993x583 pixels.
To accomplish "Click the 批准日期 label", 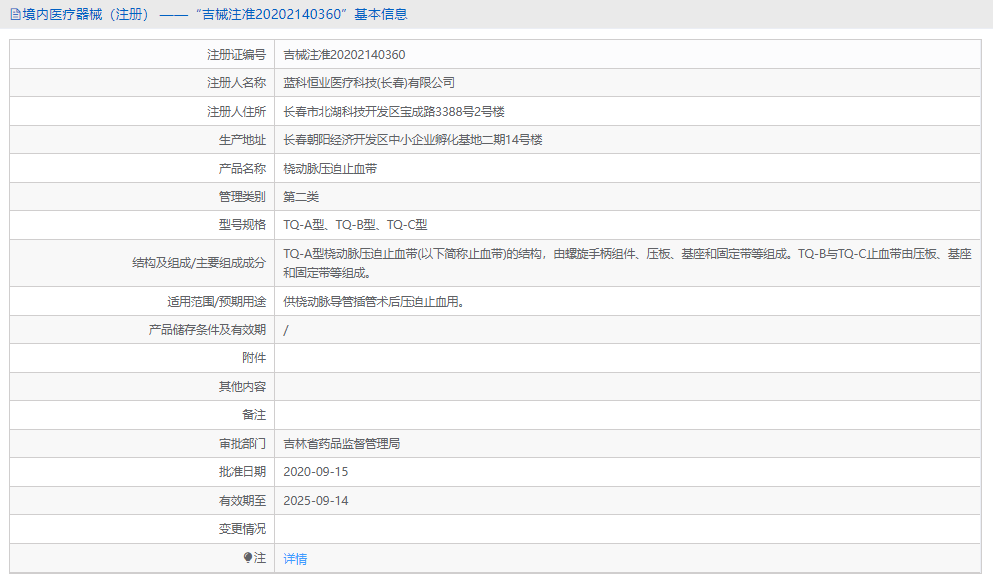I will (x=243, y=472).
